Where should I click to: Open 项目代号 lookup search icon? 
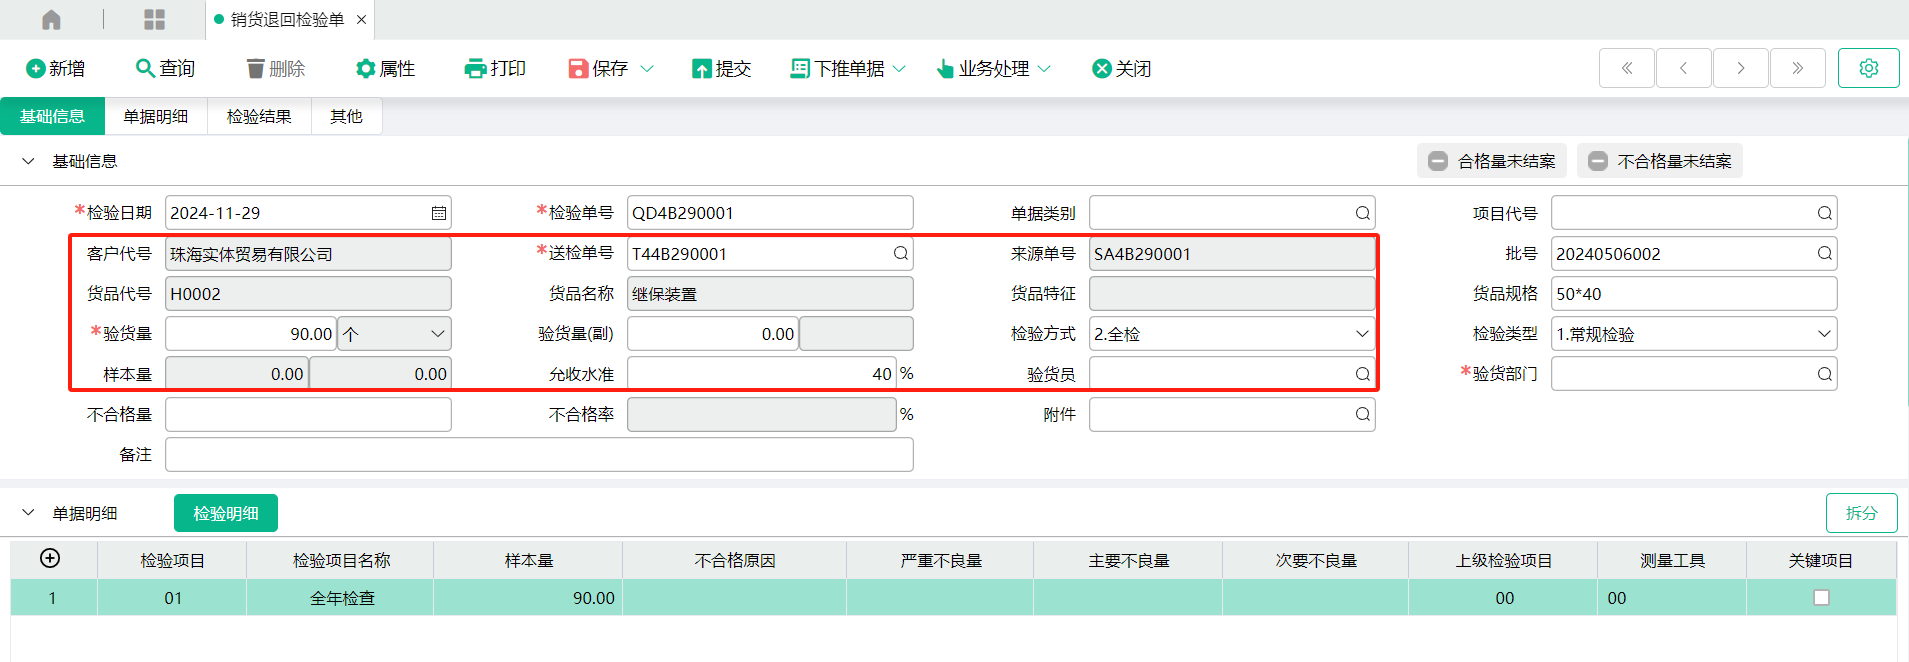tap(1824, 213)
